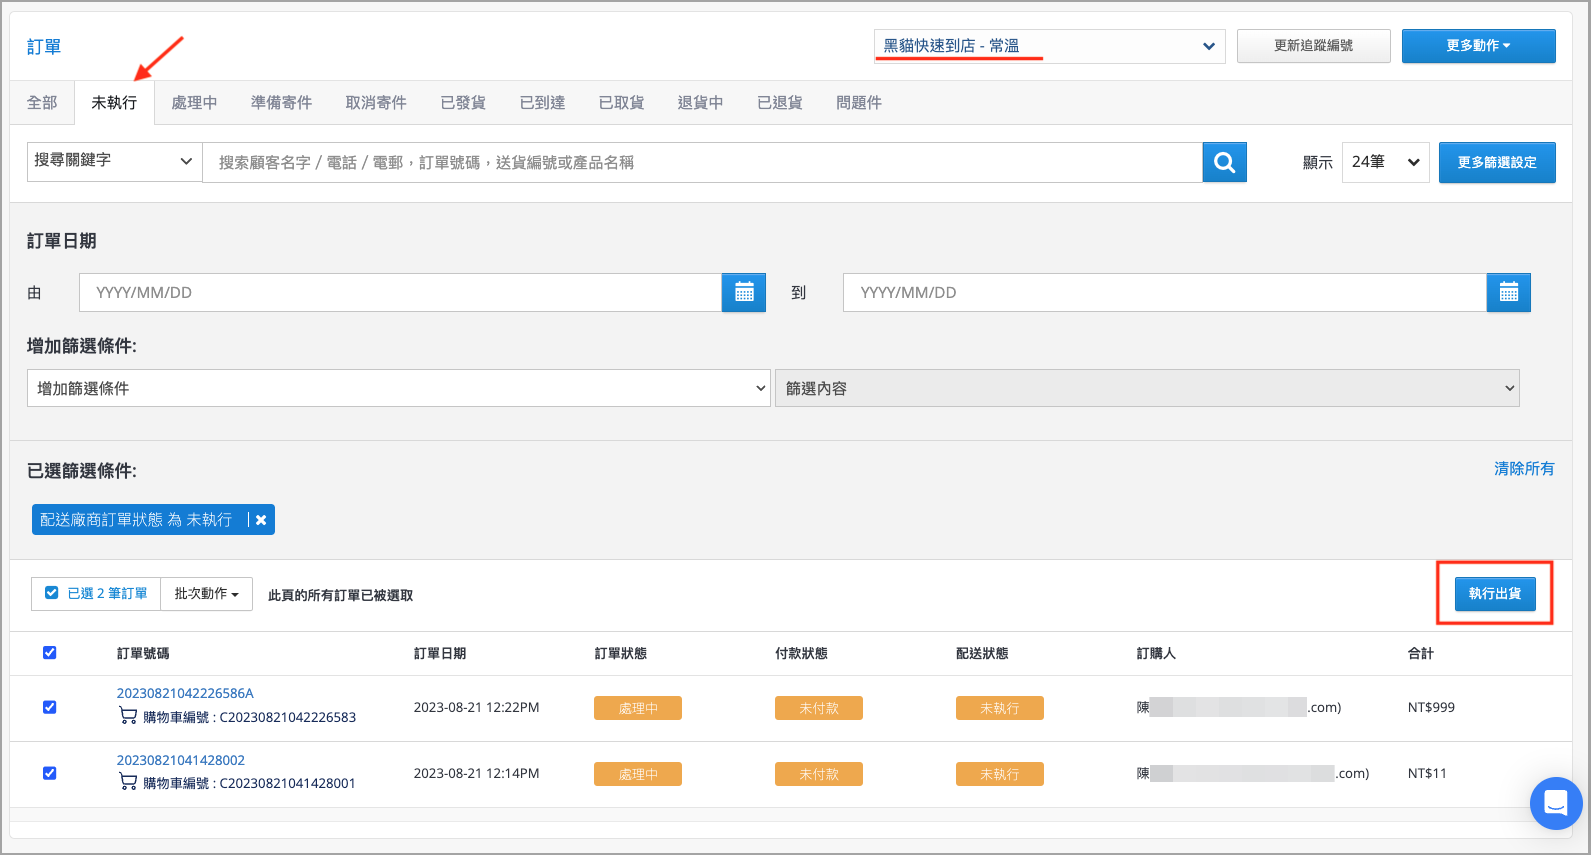The height and width of the screenshot is (855, 1591).
Task: Focus the keyword search input field
Action: (702, 162)
